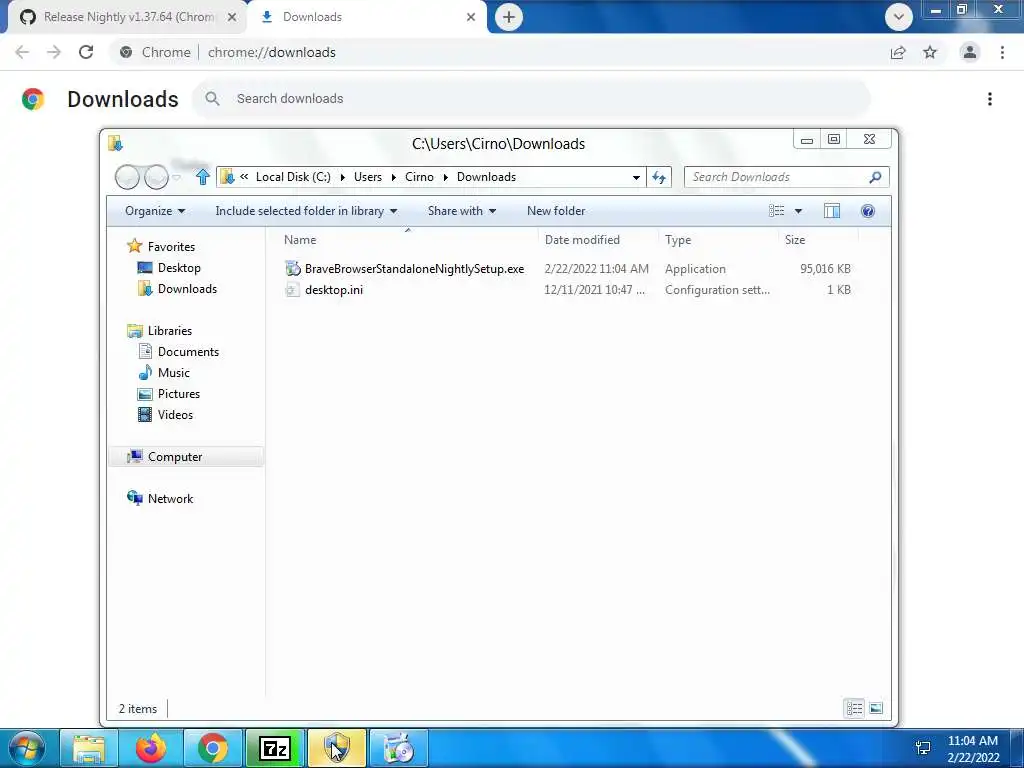Bookmark this page with the star icon
This screenshot has height=768, width=1024.
pyautogui.click(x=930, y=52)
